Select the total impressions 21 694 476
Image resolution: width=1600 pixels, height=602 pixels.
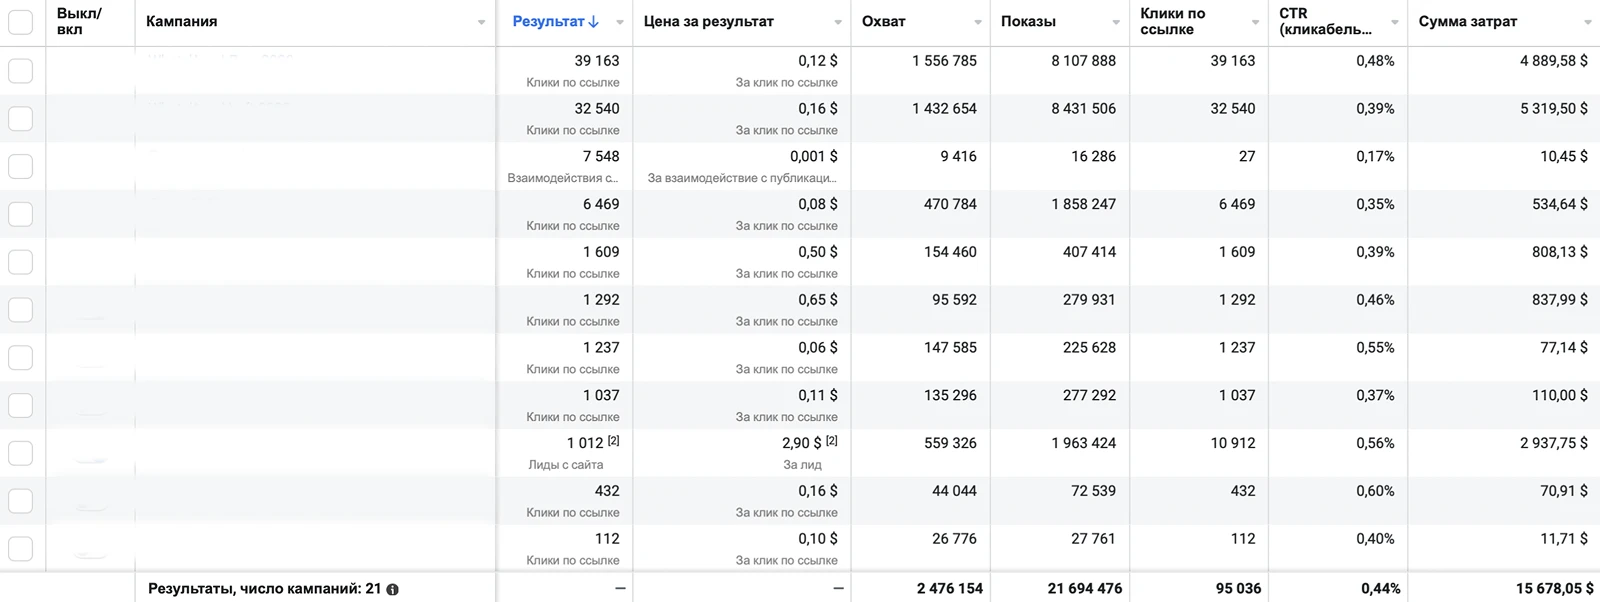(x=1085, y=589)
